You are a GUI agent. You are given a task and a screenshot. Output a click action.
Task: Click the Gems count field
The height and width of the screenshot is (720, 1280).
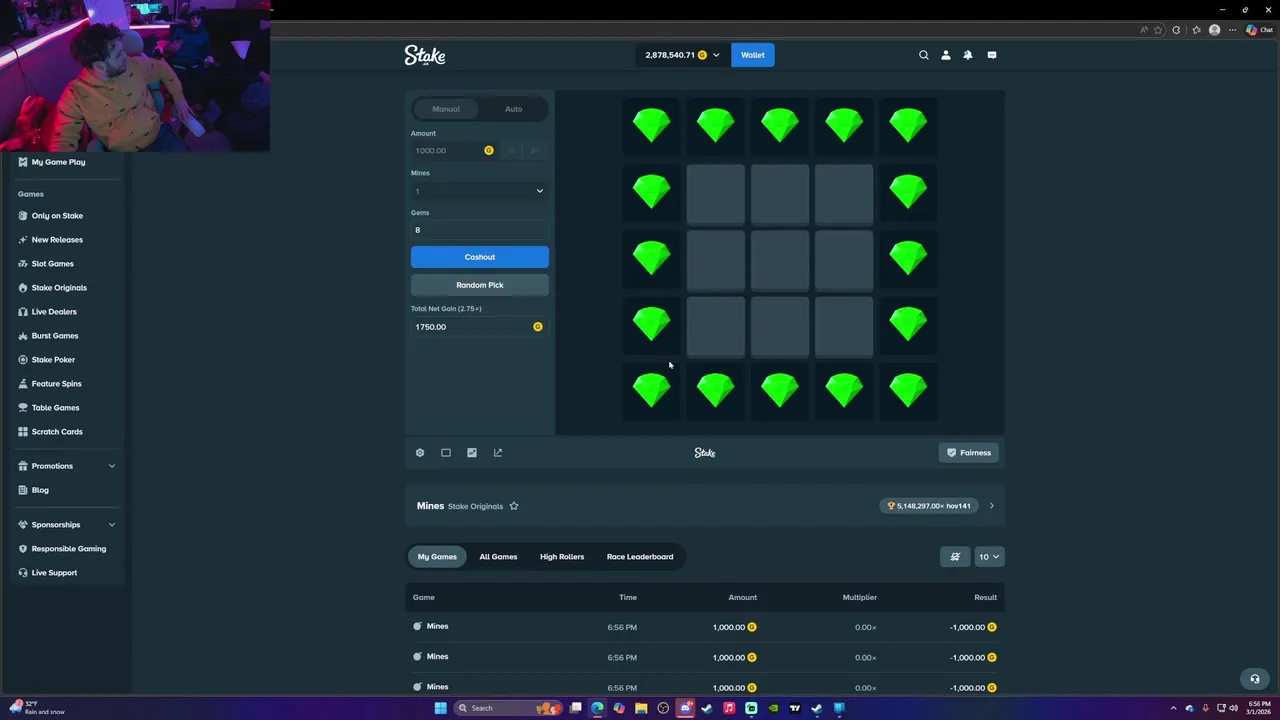click(479, 230)
